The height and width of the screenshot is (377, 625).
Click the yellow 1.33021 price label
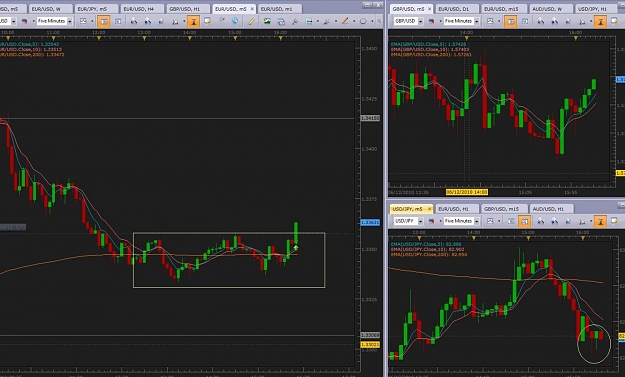[370, 345]
